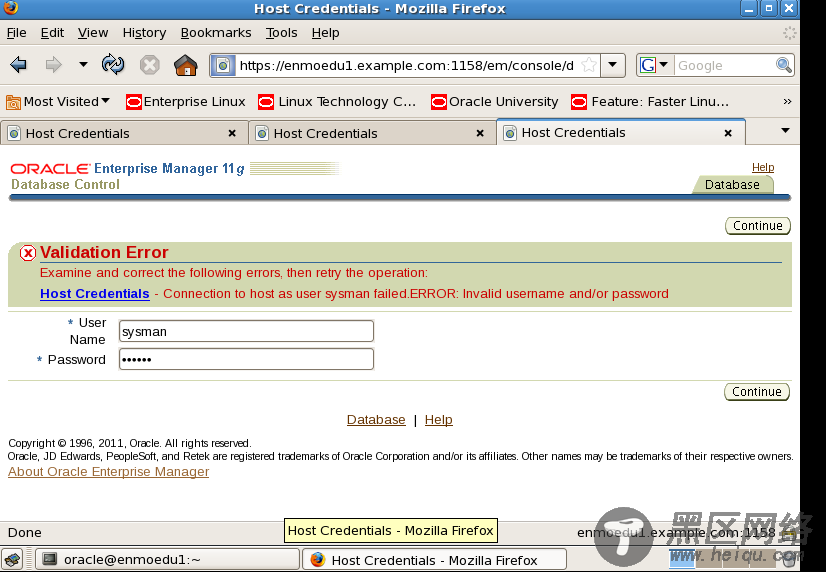Click the Oracle University bookmark's red icon

pos(439,102)
